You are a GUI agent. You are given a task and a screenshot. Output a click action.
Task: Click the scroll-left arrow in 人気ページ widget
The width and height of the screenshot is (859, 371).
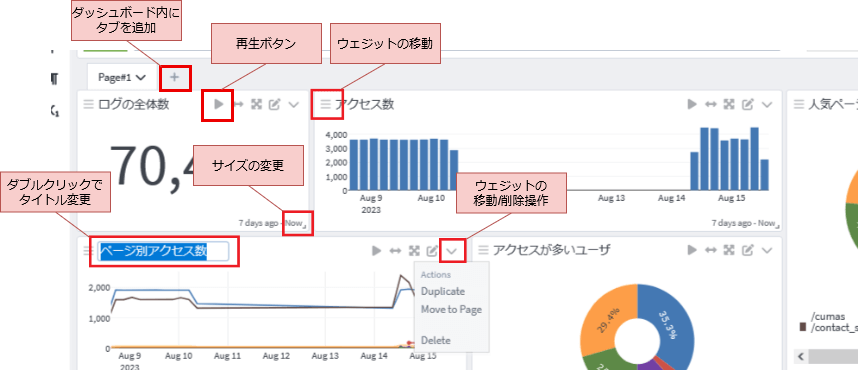point(801,357)
